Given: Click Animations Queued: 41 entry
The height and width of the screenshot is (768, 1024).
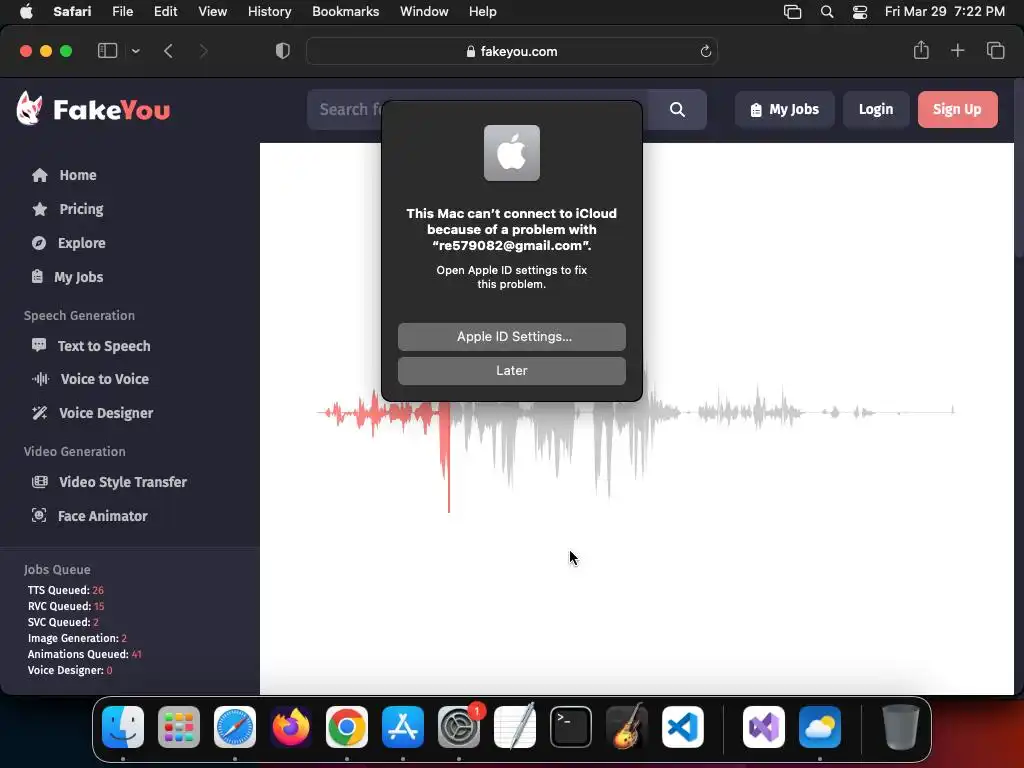Looking at the screenshot, I should [x=84, y=654].
